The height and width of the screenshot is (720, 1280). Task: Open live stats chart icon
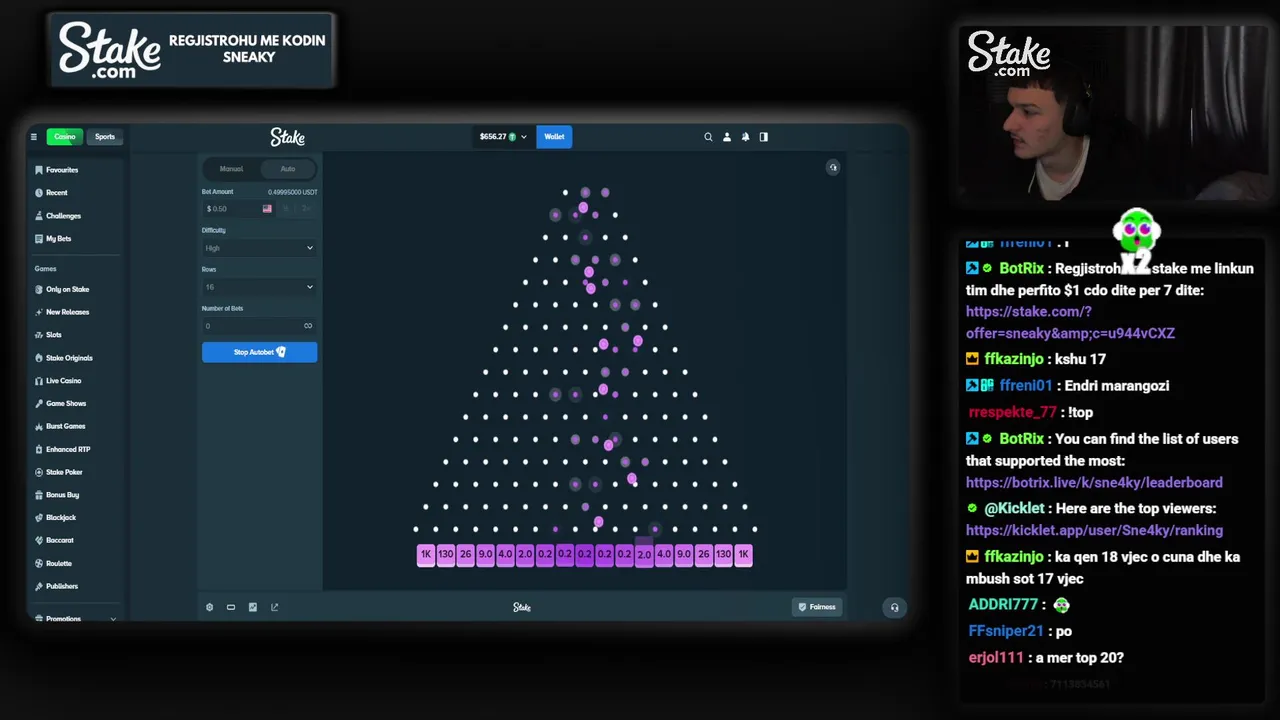click(253, 607)
